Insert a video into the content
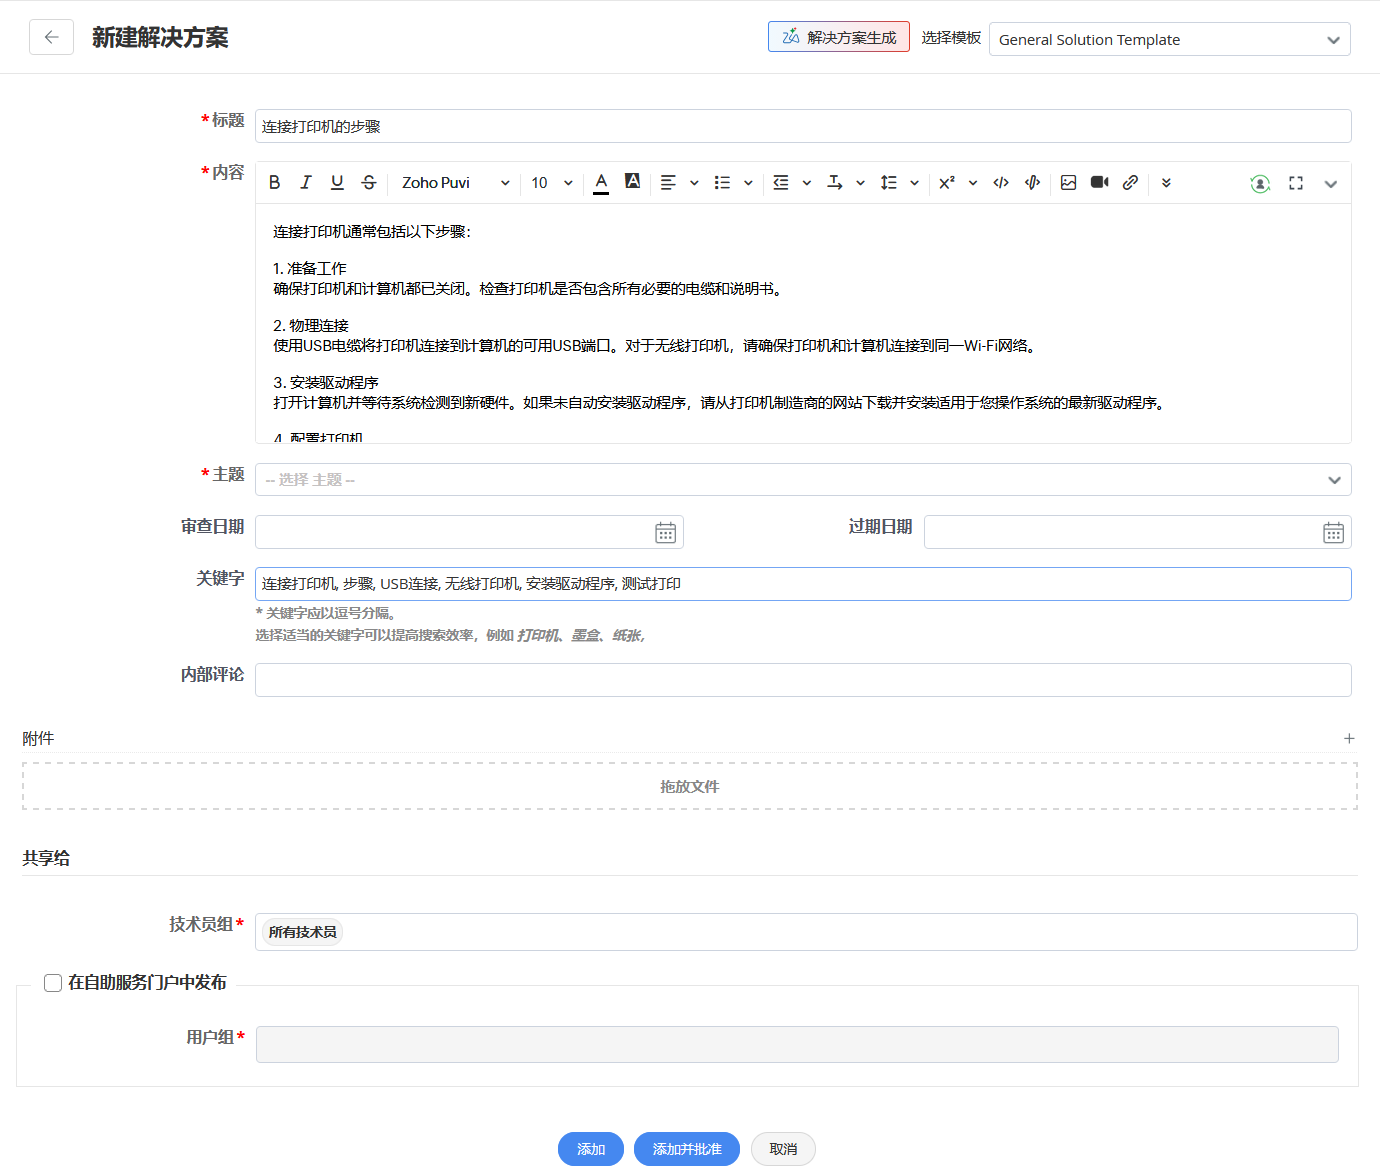 click(1099, 182)
